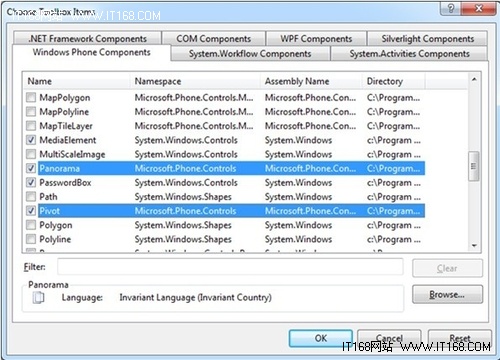
Task: Tick the MapPolyline checkbox
Action: (x=31, y=112)
